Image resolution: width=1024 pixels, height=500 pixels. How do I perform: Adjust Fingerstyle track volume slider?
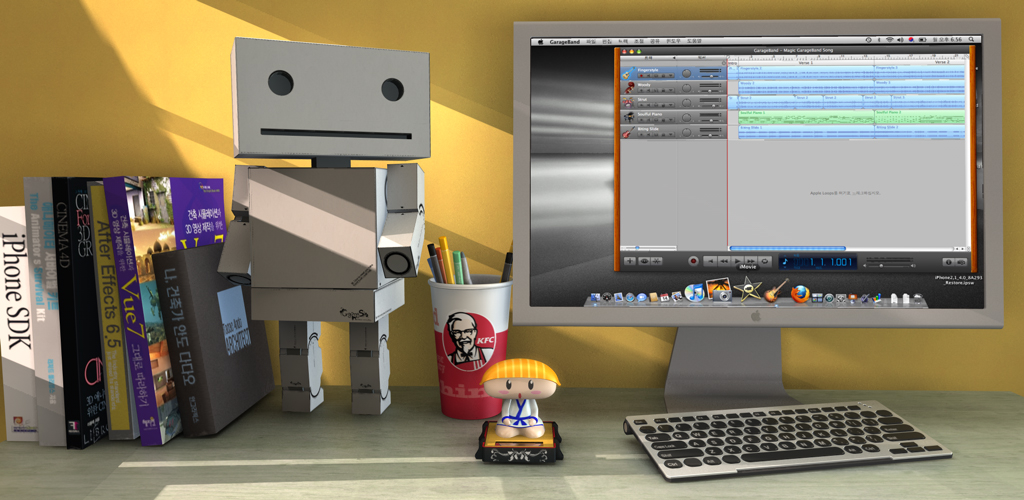[711, 76]
